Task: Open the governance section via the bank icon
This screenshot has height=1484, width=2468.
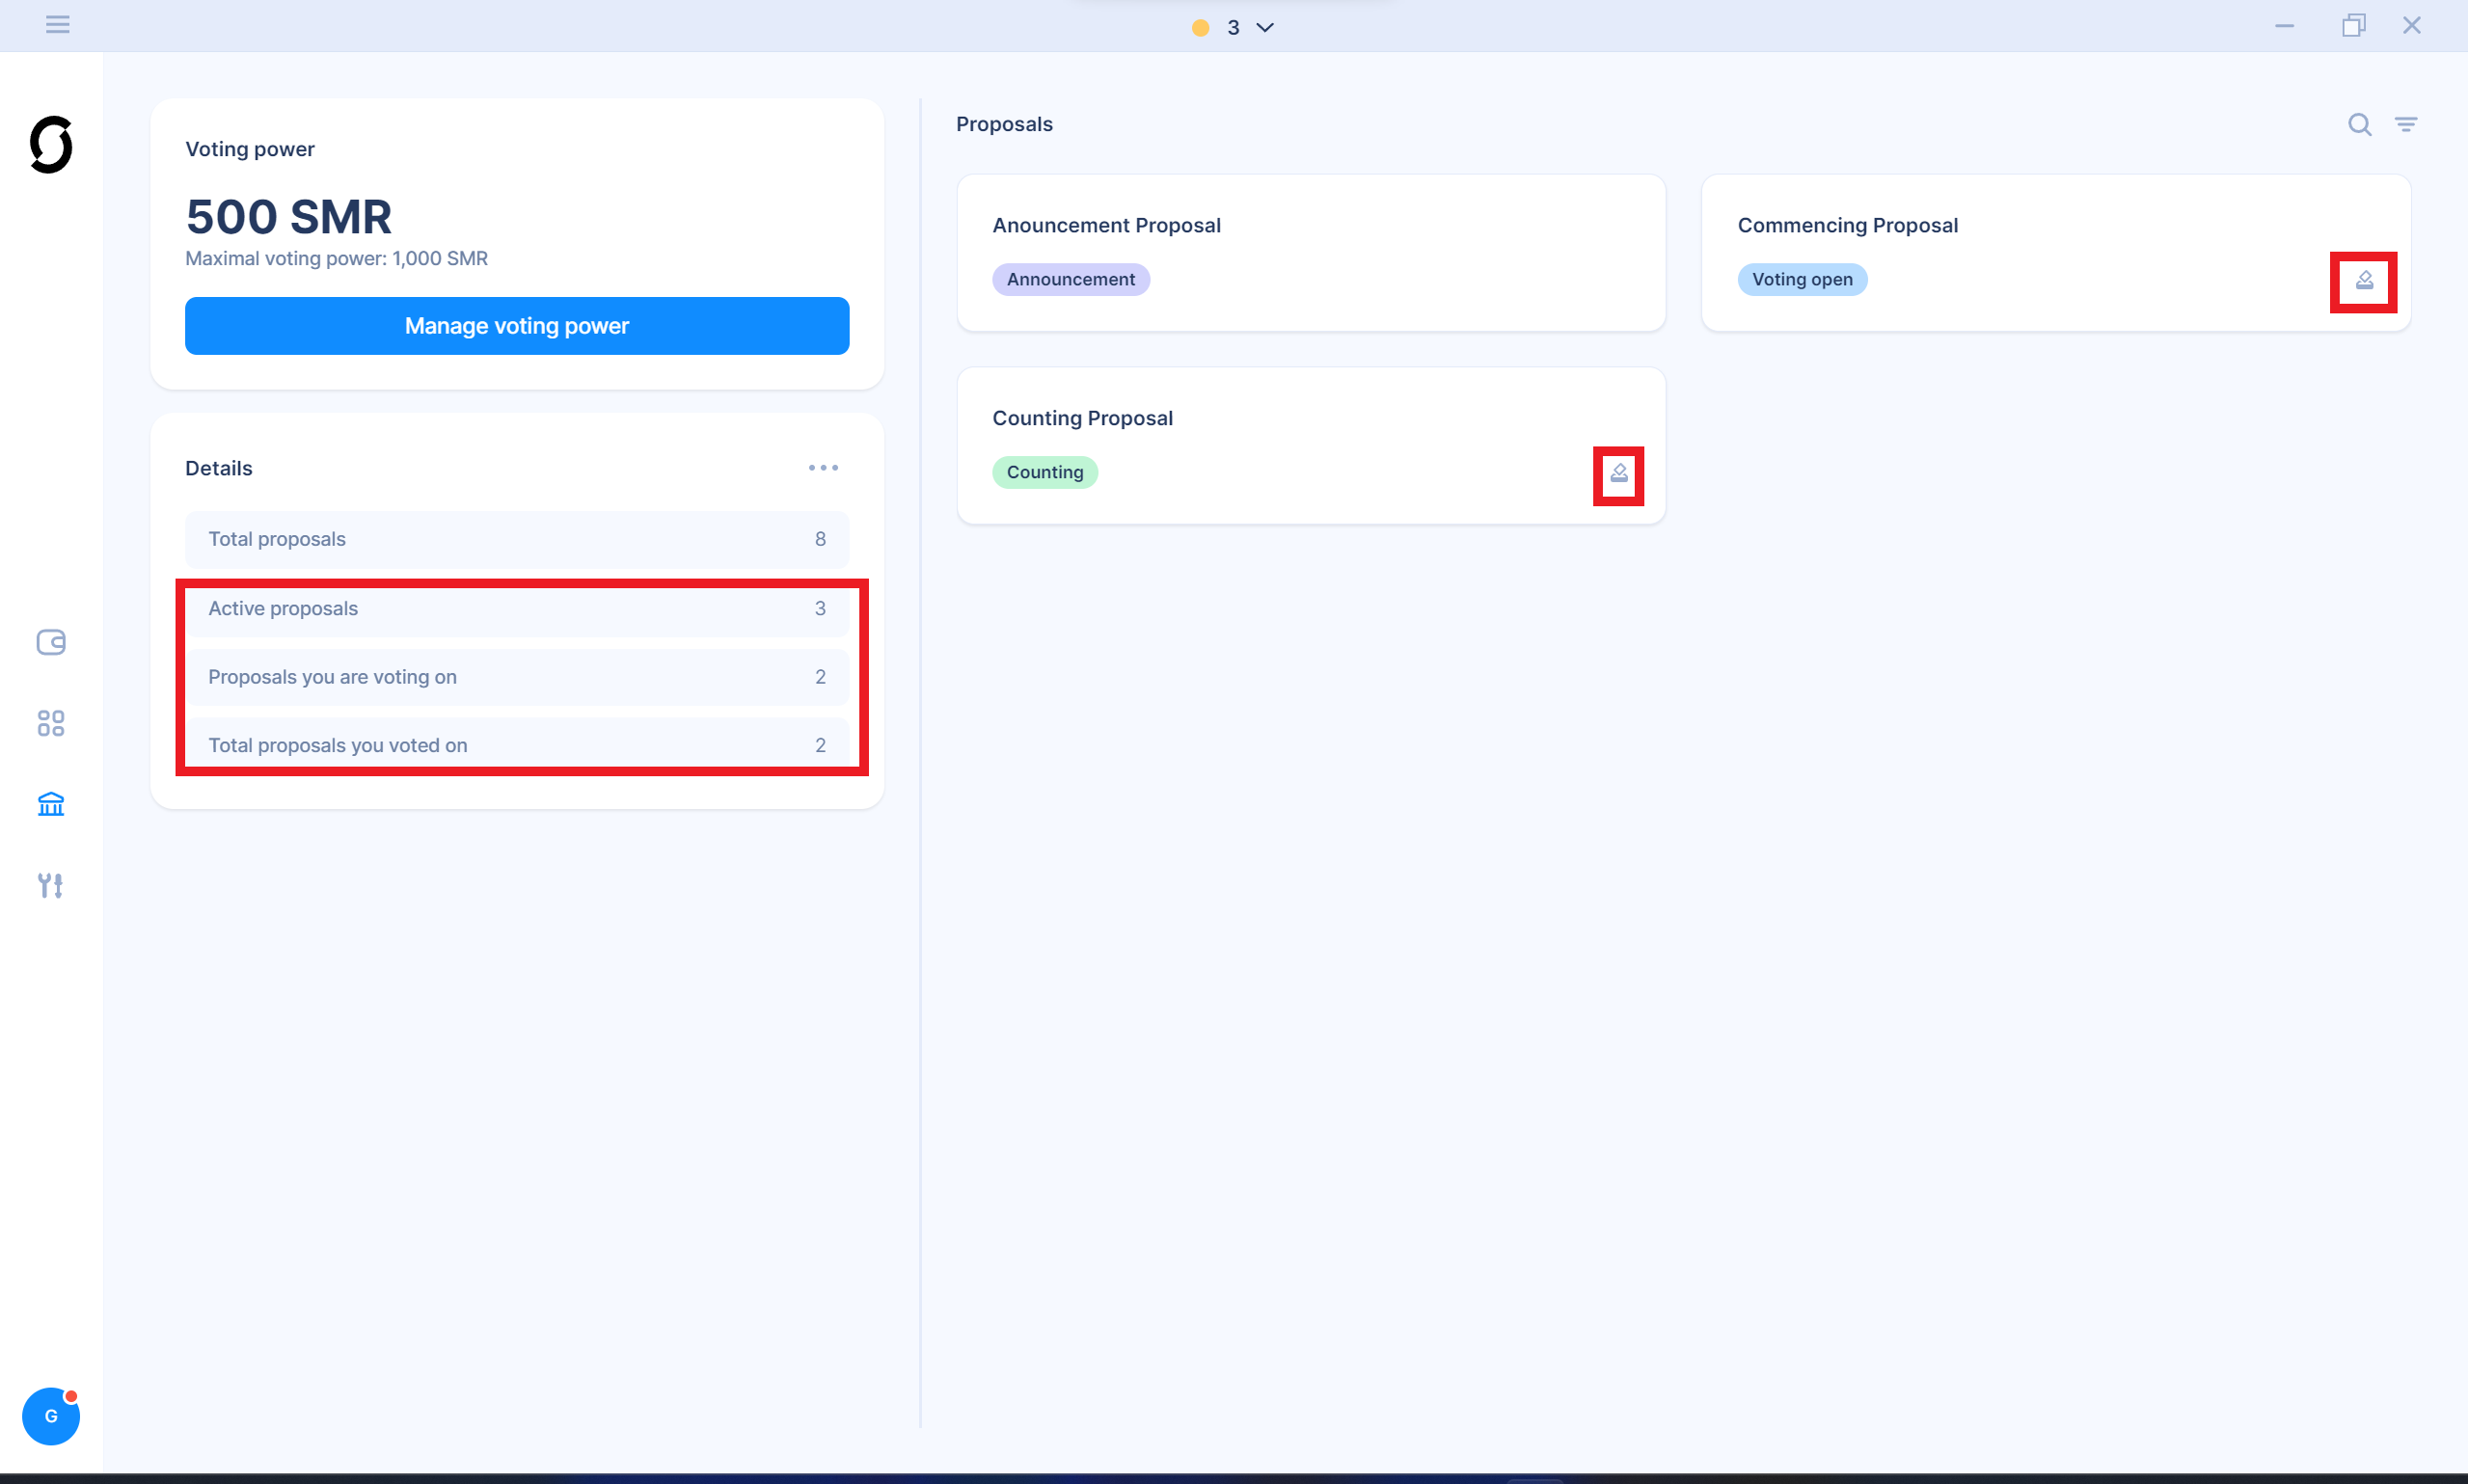Action: pos(51,804)
